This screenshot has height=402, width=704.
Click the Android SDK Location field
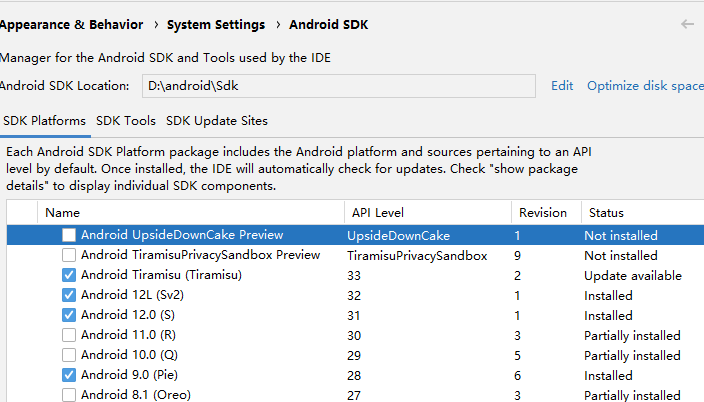click(x=338, y=86)
